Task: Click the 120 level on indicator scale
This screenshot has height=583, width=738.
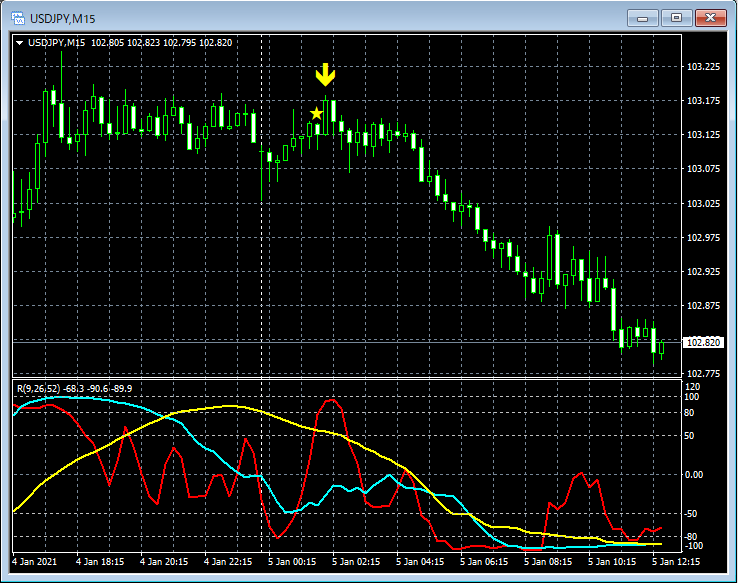Action: tap(692, 387)
